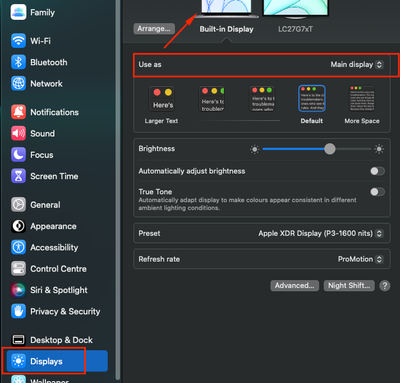Enable the True Tone switch
This screenshot has height=383, width=400.
(377, 192)
